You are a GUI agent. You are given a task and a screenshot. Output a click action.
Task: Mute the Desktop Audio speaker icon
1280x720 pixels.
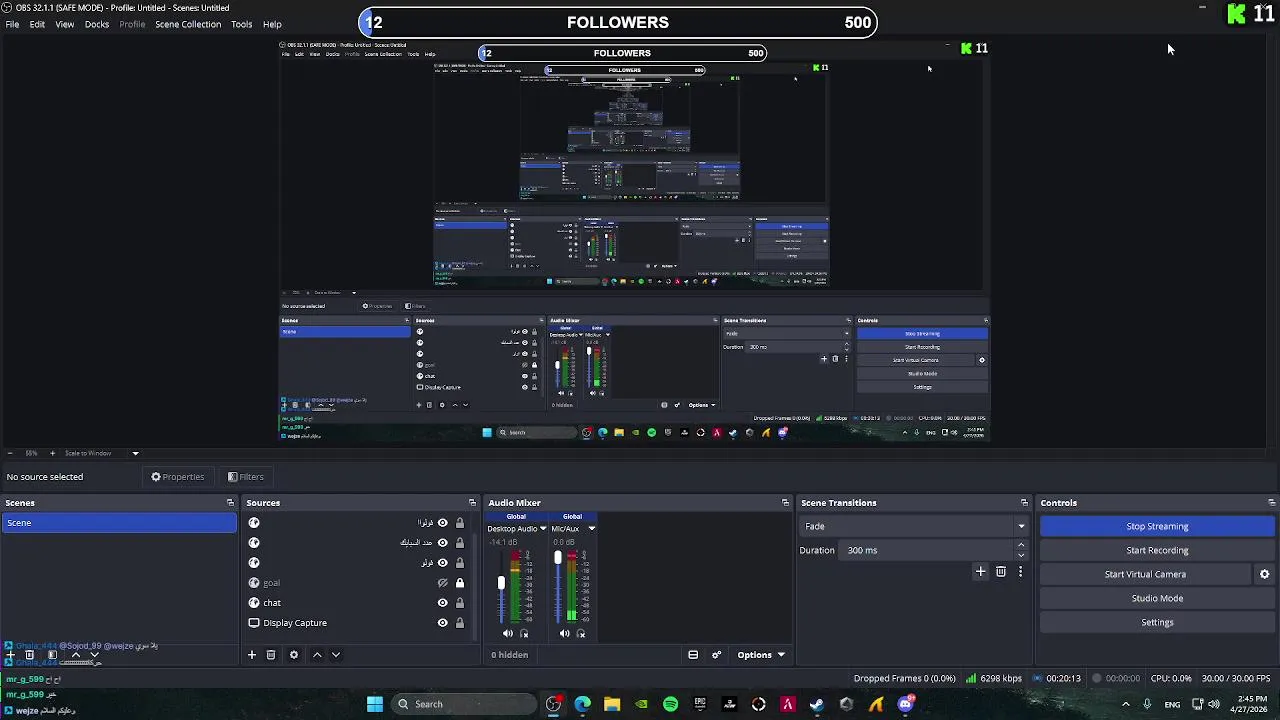tap(508, 633)
